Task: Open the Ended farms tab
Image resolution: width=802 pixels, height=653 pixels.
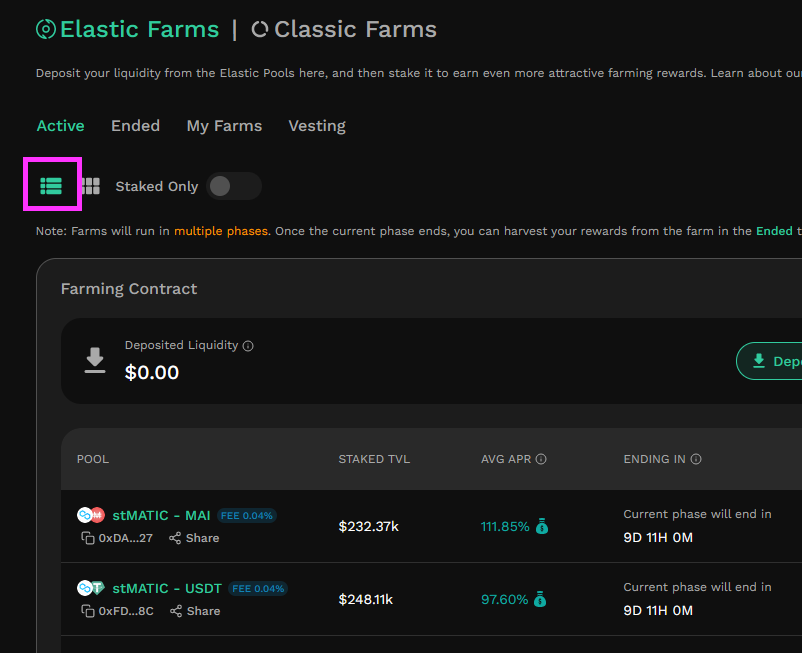Action: [x=136, y=126]
